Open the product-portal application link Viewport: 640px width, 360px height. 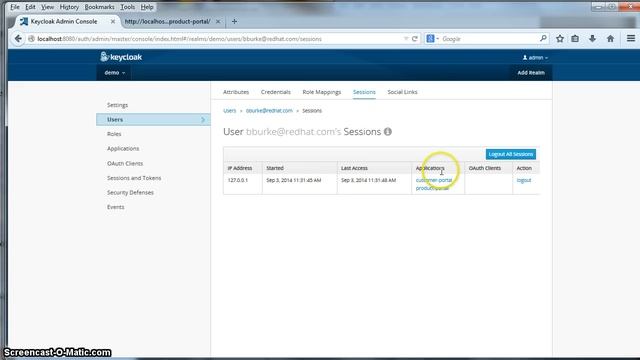coord(432,188)
